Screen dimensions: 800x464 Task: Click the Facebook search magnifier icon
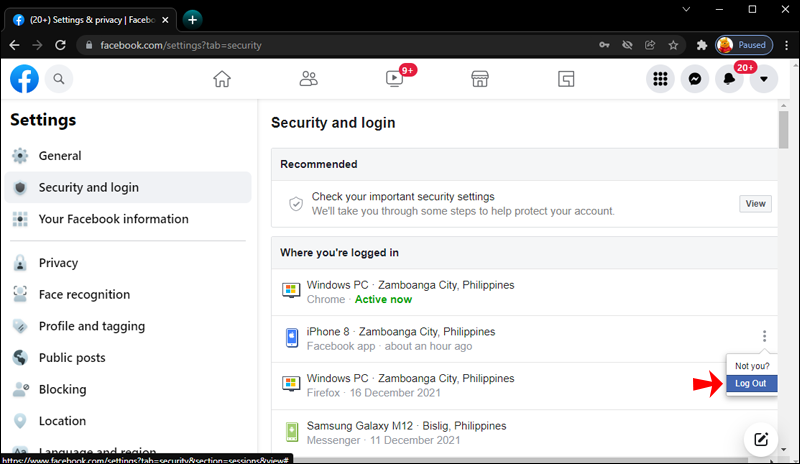pos(58,79)
